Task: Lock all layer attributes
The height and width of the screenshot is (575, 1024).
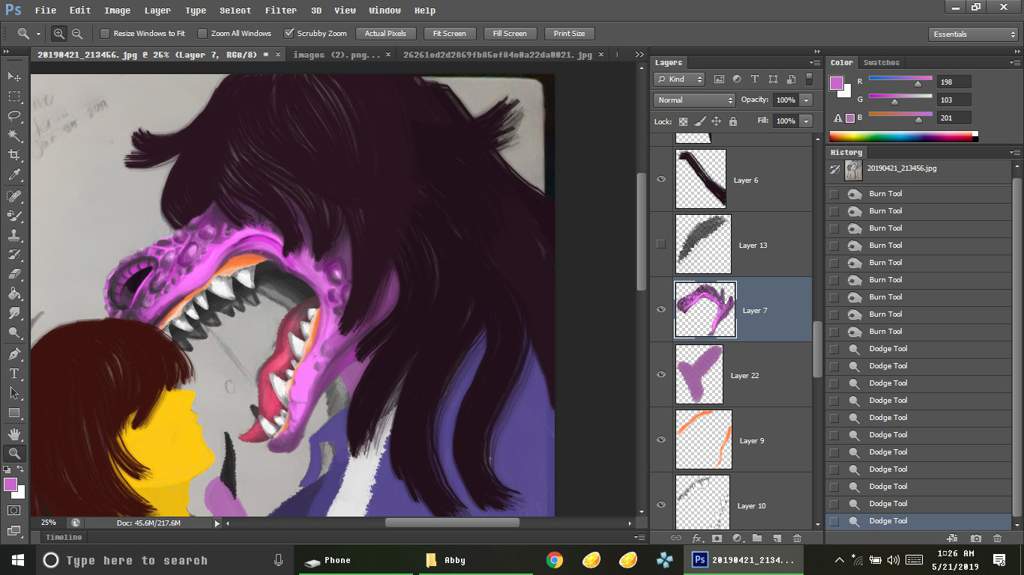Action: tap(733, 122)
